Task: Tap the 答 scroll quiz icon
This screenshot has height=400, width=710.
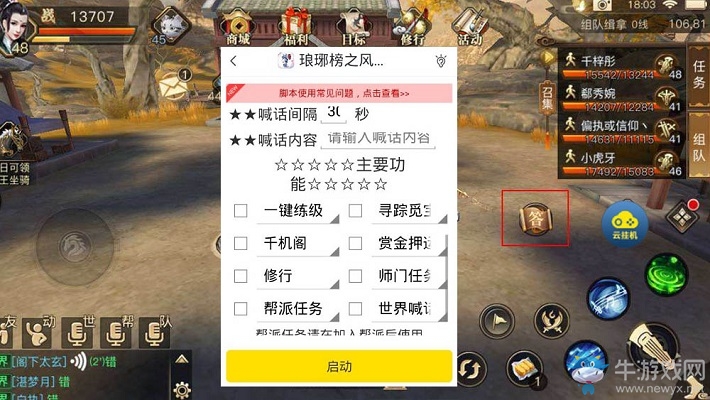Action: tap(535, 218)
